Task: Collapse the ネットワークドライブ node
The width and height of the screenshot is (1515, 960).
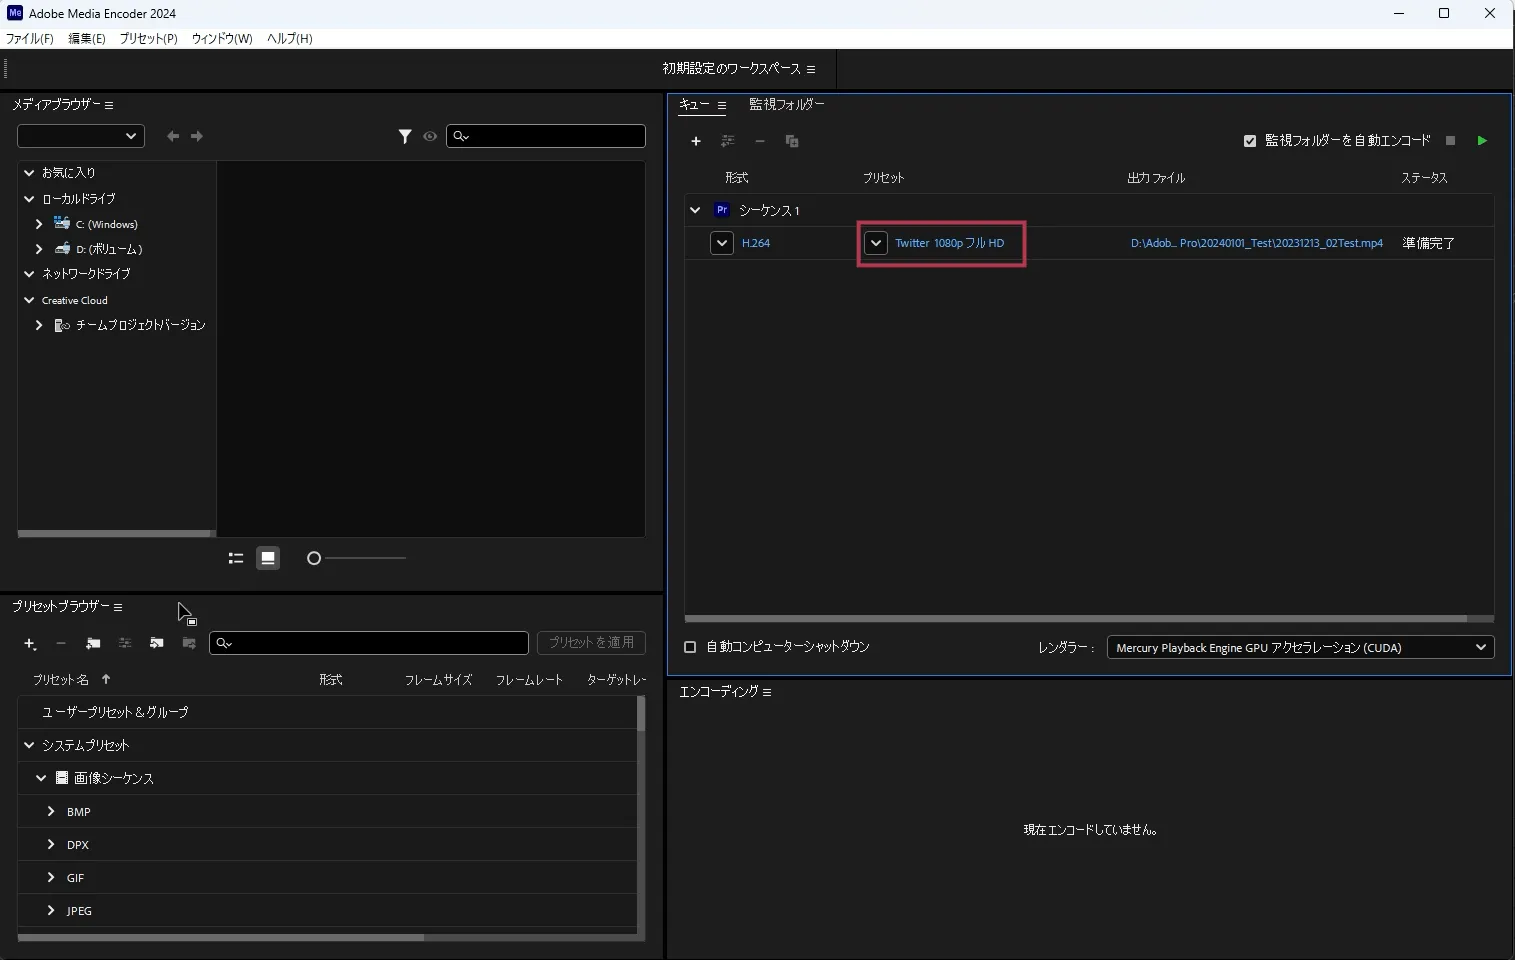Action: 29,274
